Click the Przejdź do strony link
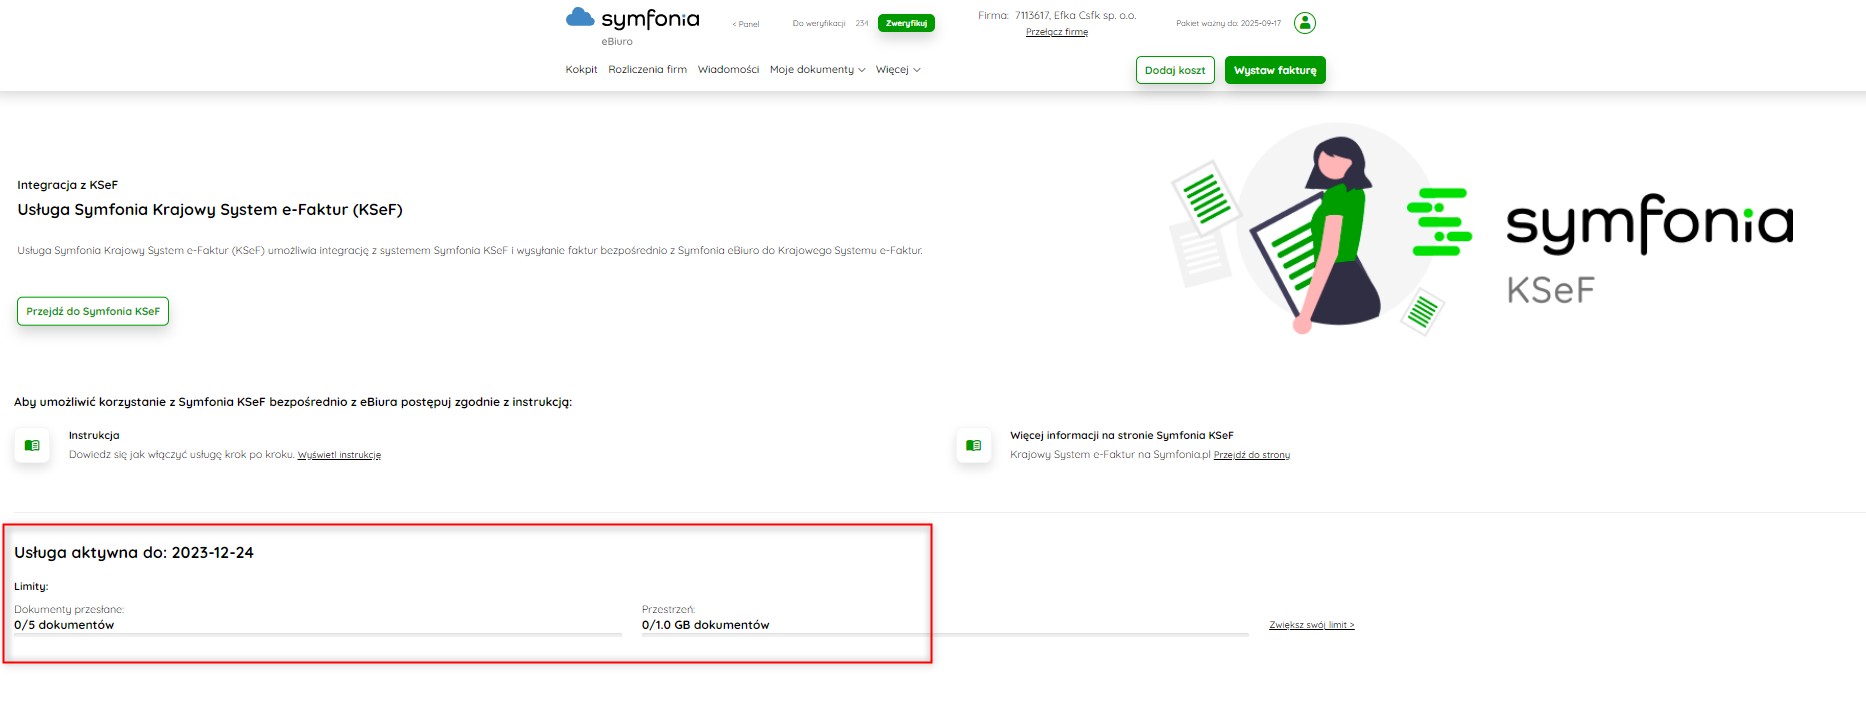1866x712 pixels. 1251,455
